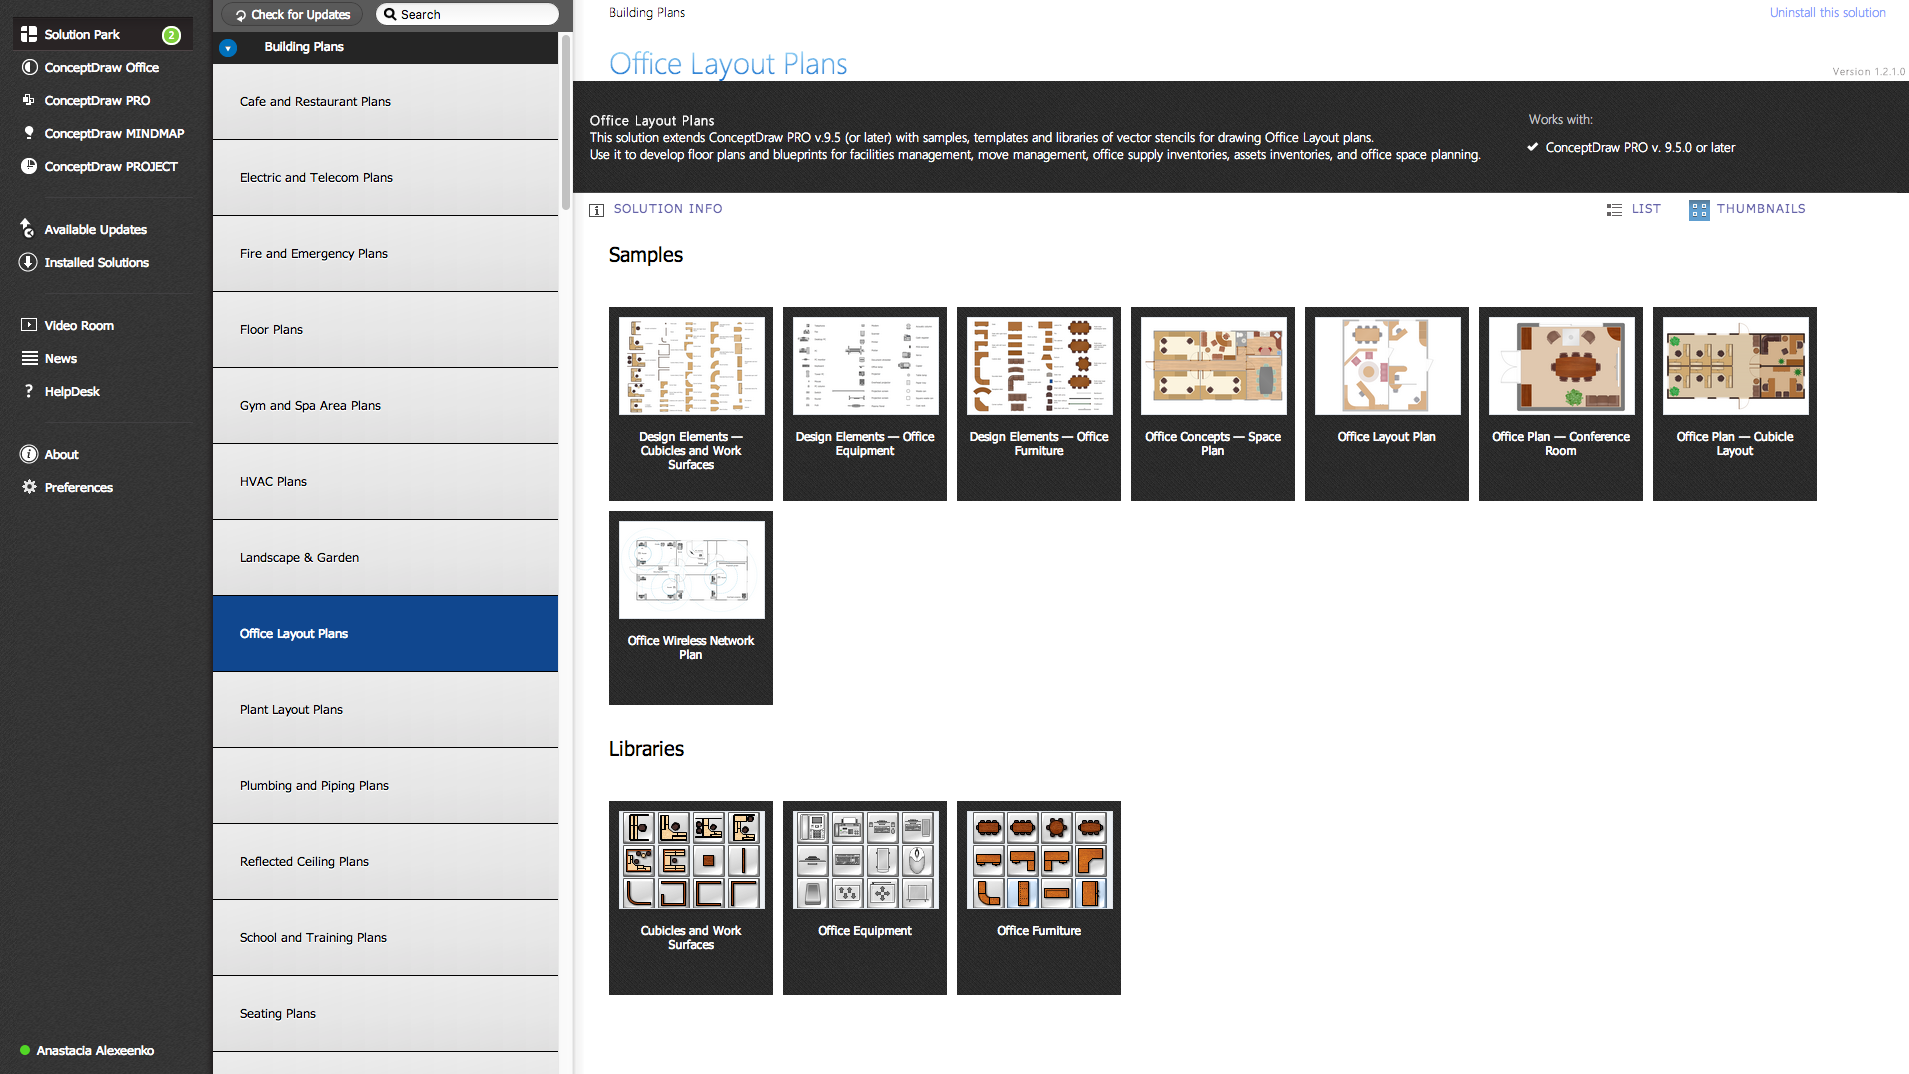Open Cubicles and Work Surfaces library
Screen dimensions: 1909x1074
pyautogui.click(x=691, y=898)
